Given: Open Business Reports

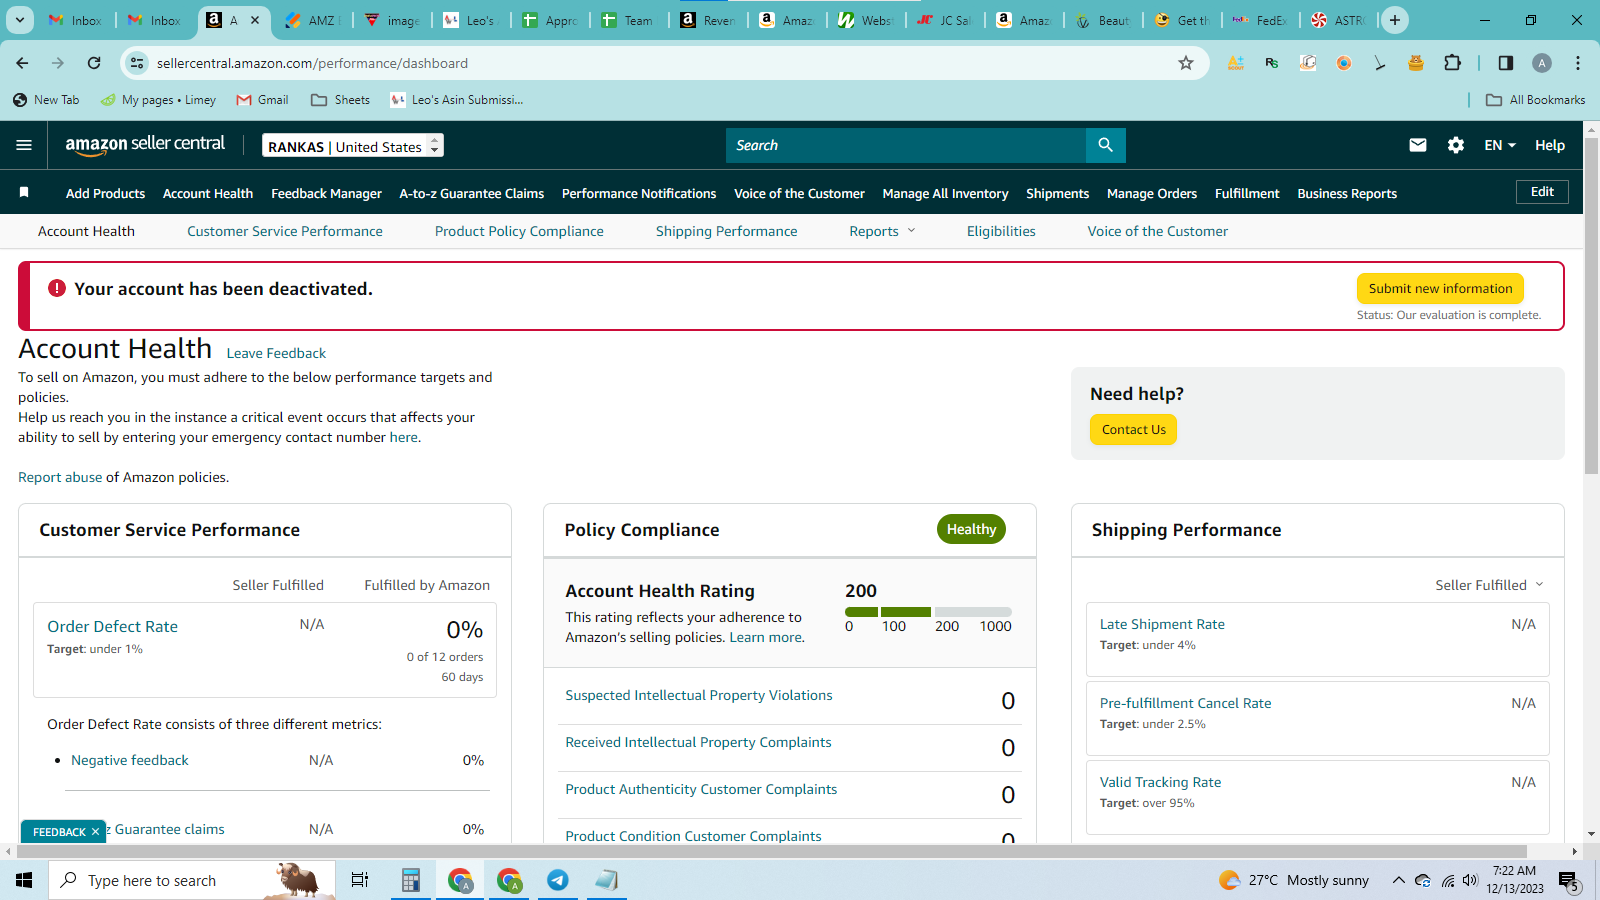Looking at the screenshot, I should [x=1347, y=193].
